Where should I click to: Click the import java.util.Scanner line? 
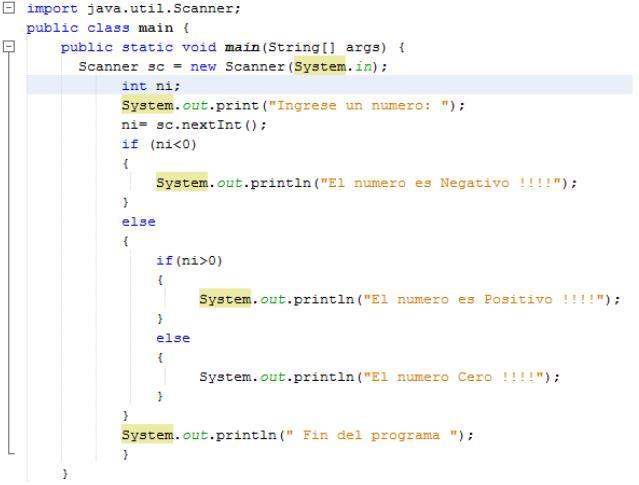134,9
